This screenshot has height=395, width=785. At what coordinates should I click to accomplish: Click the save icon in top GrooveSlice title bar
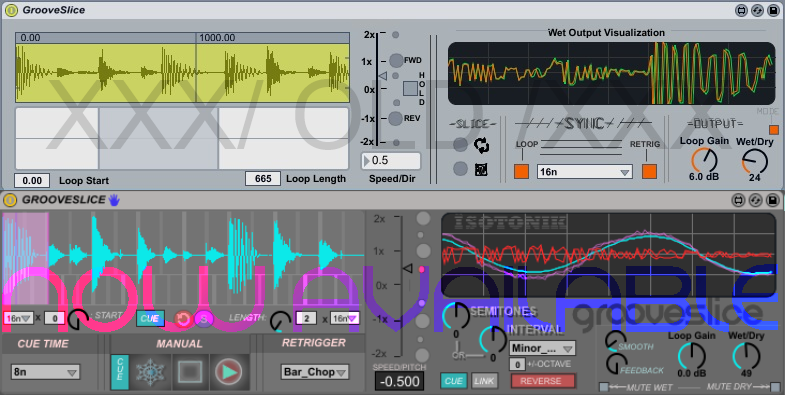click(771, 10)
